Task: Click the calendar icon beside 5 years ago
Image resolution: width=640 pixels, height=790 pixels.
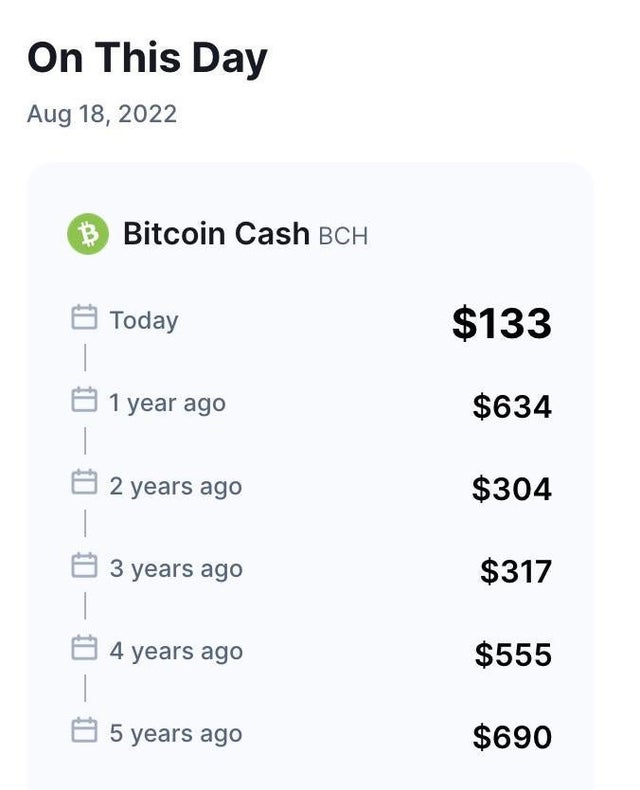Action: pyautogui.click(x=84, y=730)
